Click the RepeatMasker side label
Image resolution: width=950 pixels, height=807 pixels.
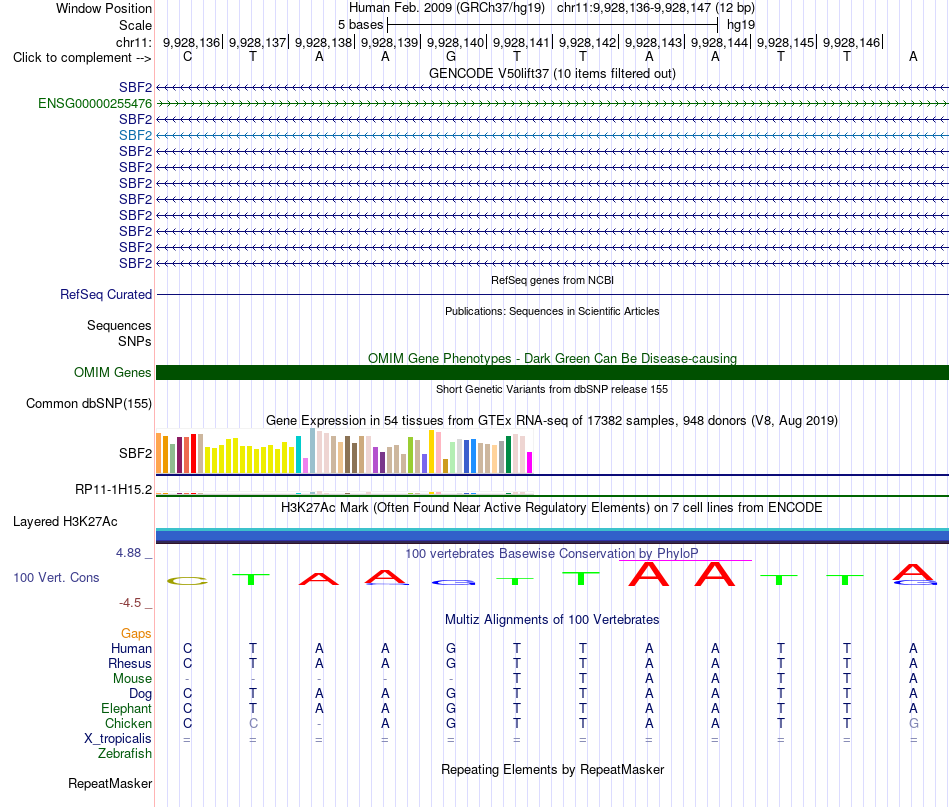pyautogui.click(x=110, y=783)
